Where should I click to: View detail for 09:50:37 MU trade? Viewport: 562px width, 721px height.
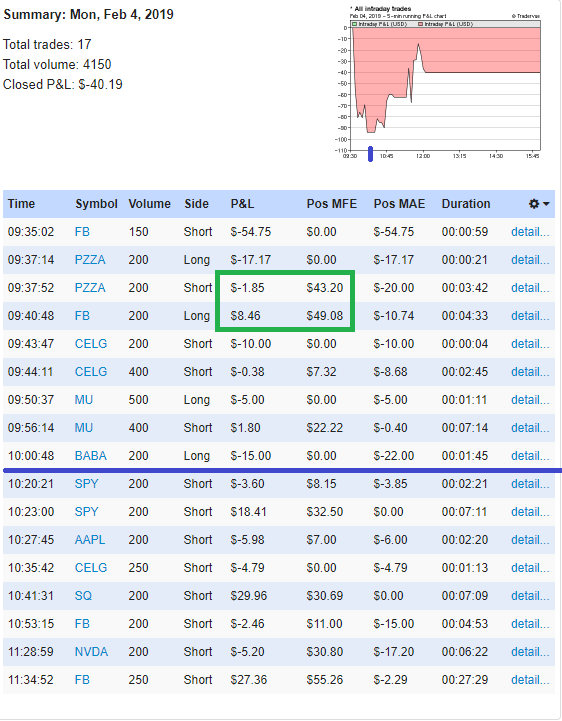tap(530, 400)
